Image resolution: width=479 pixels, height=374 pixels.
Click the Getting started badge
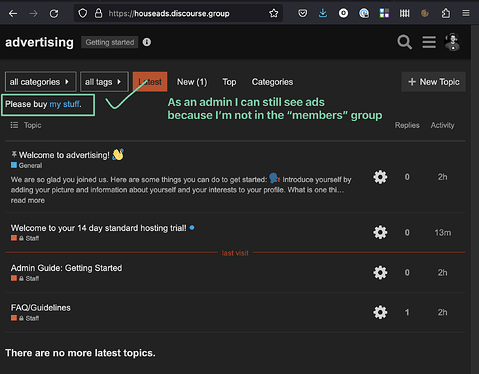[110, 42]
